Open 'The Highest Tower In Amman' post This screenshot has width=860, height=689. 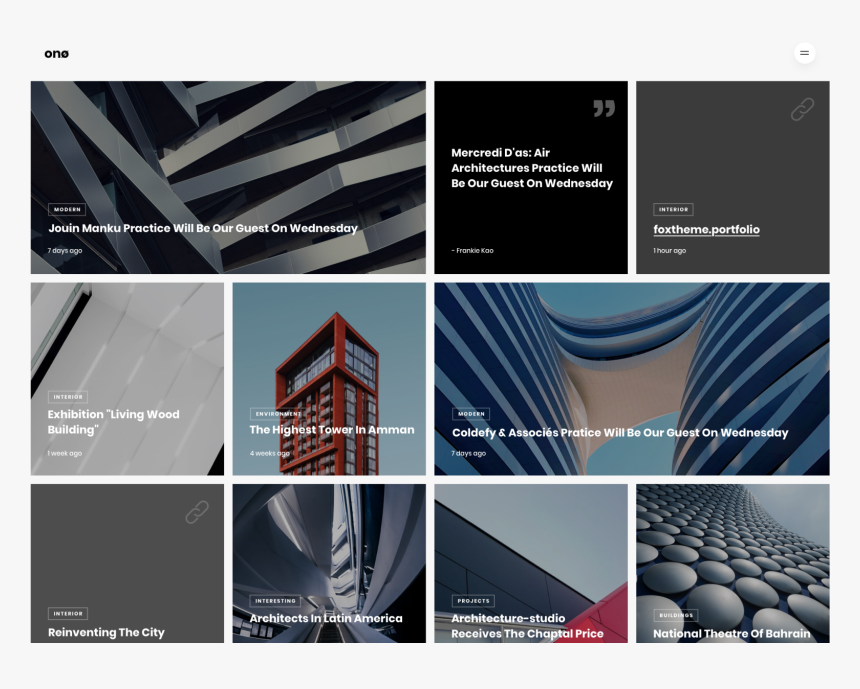pyautogui.click(x=332, y=430)
